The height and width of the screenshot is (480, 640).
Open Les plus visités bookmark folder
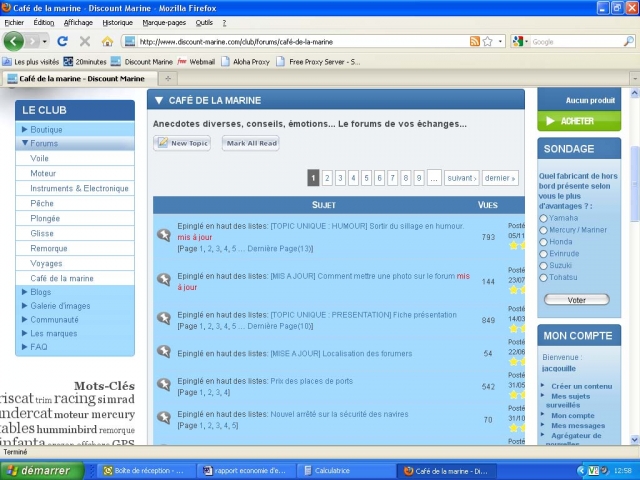(x=31, y=62)
